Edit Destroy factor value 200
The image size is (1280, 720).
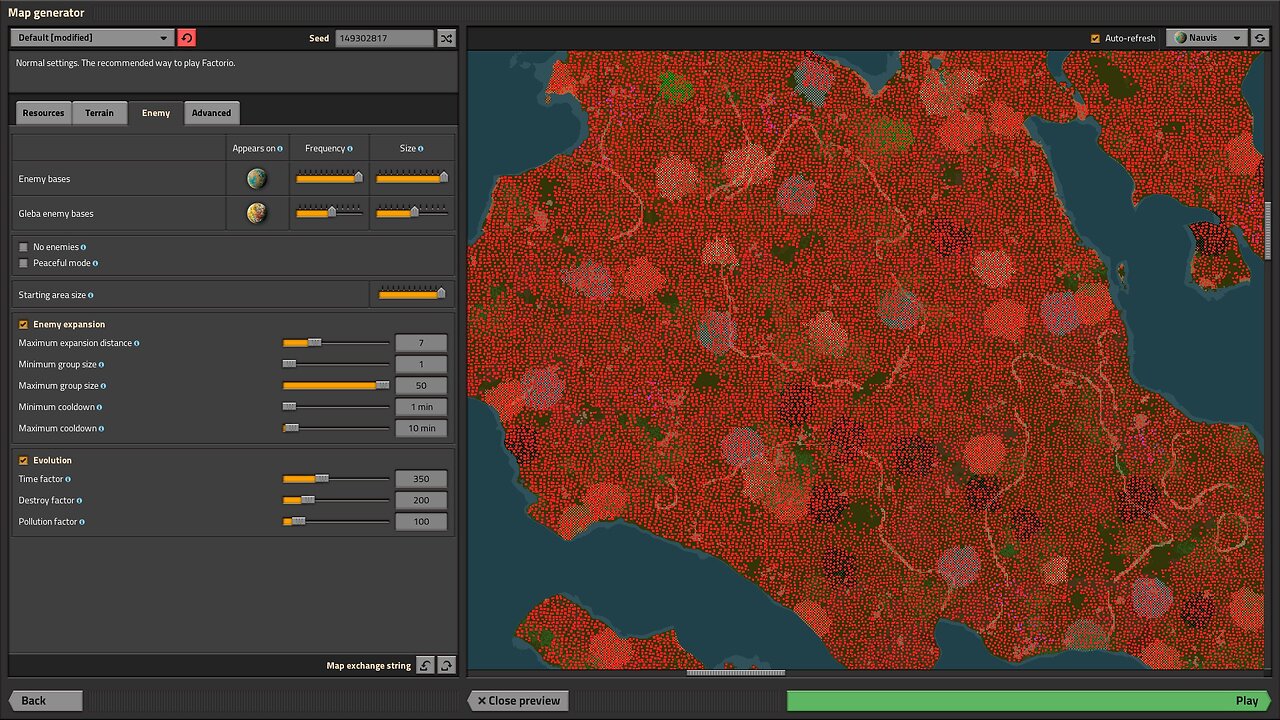pyautogui.click(x=421, y=500)
